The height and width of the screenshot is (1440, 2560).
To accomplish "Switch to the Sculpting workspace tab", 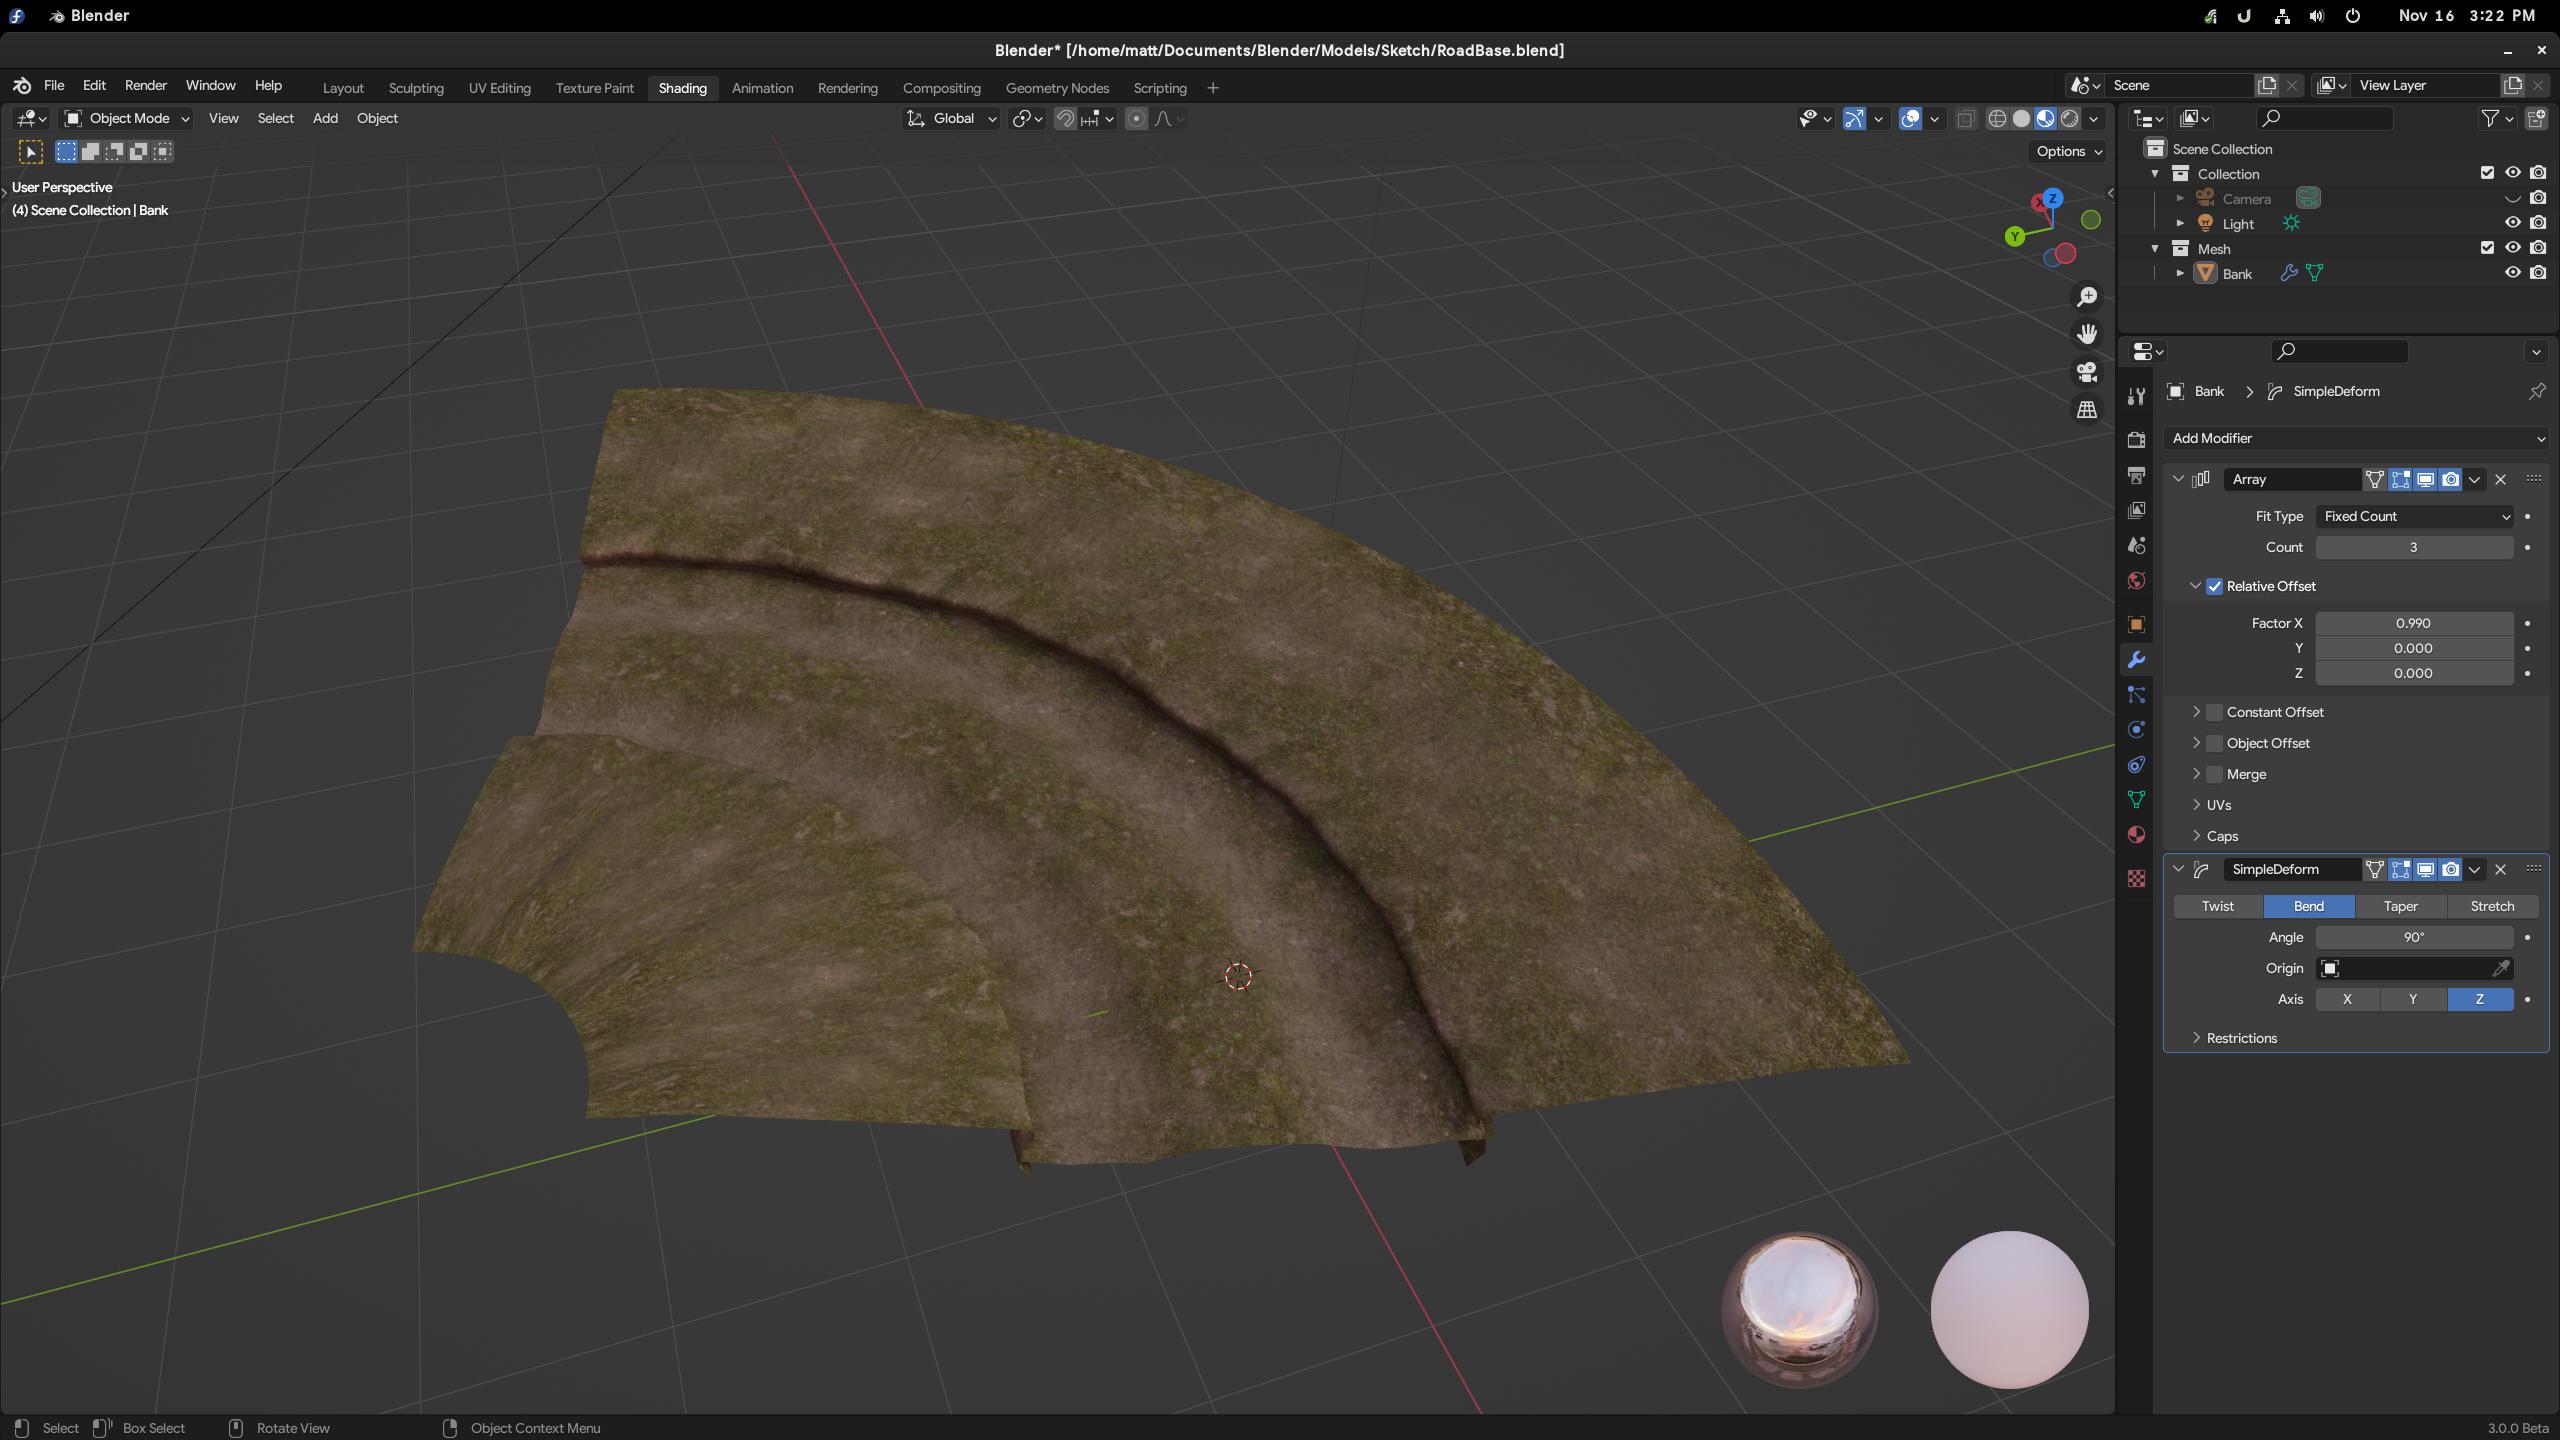I will click(416, 88).
